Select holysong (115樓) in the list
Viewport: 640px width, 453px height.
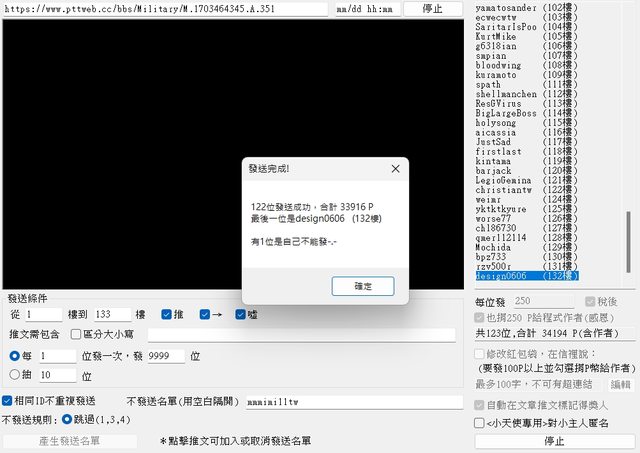click(x=526, y=123)
